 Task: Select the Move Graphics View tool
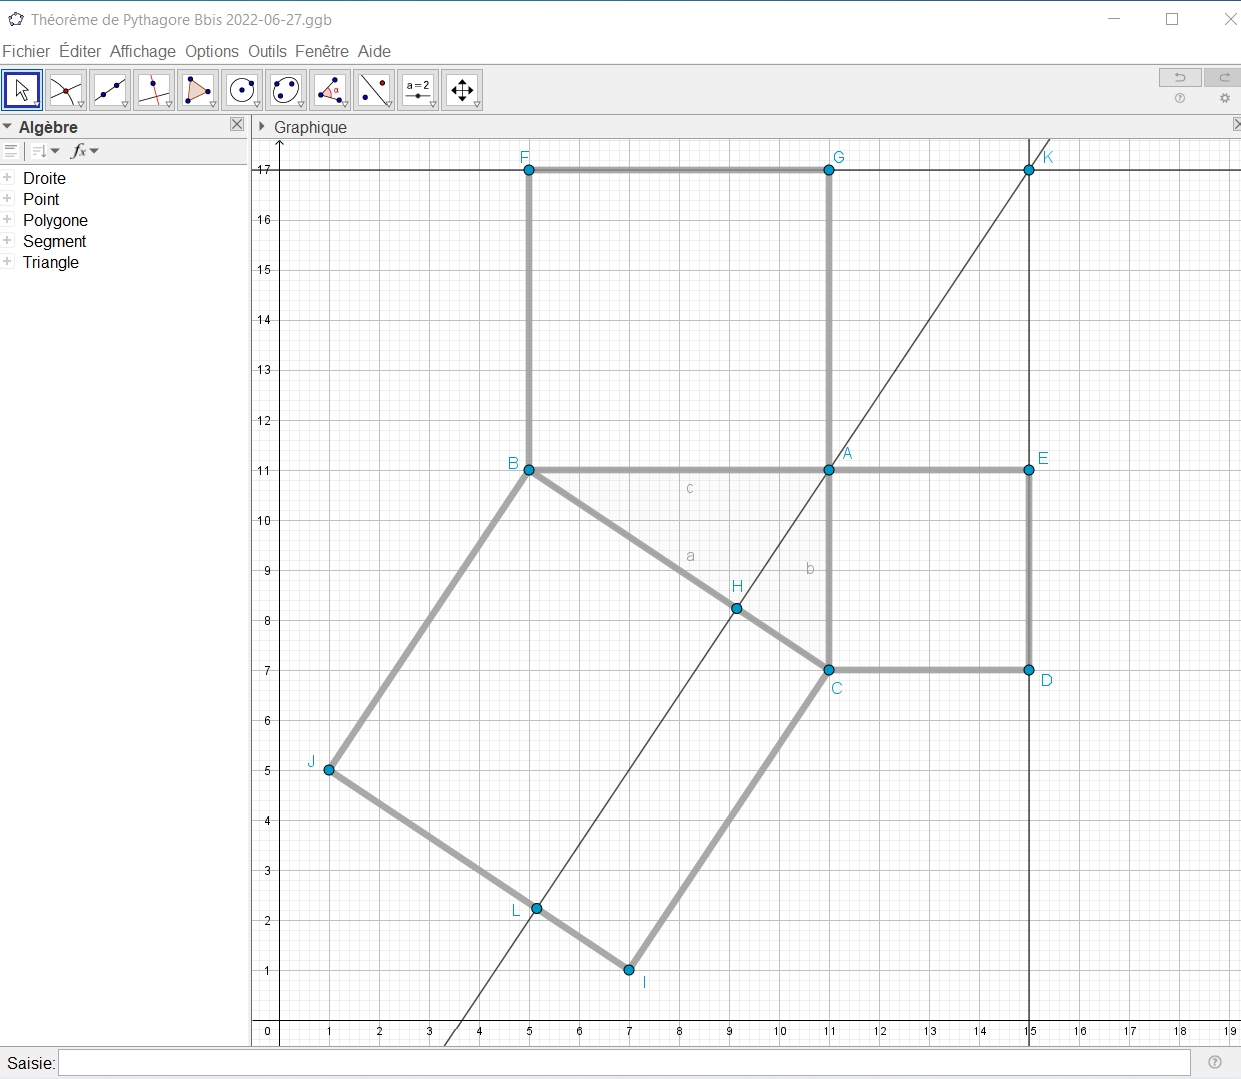pyautogui.click(x=462, y=90)
